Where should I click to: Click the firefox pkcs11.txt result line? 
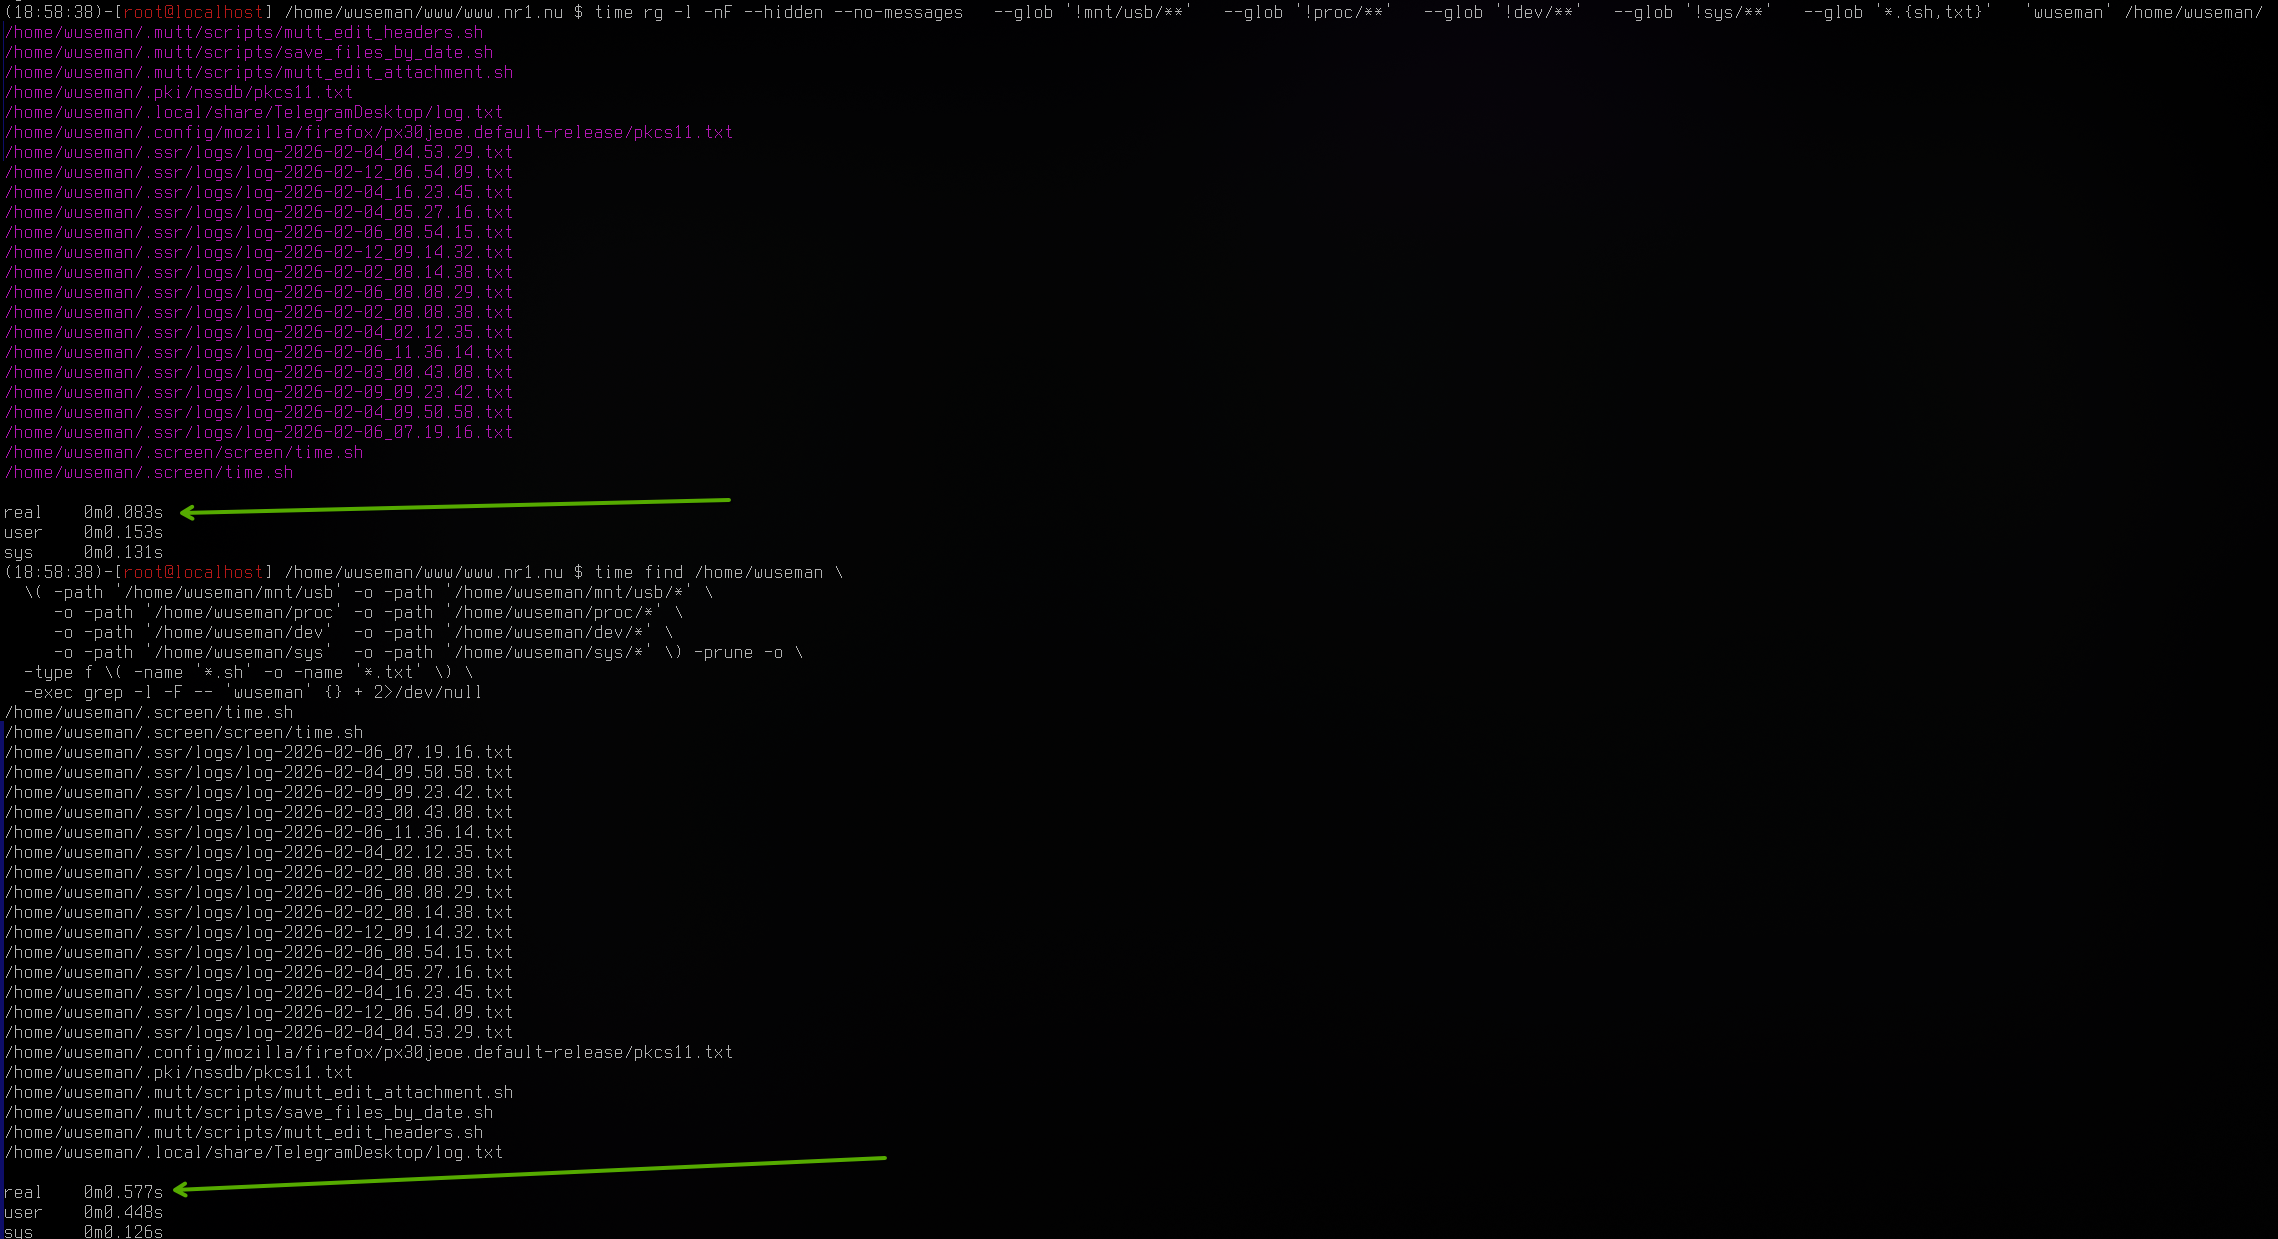(x=368, y=132)
